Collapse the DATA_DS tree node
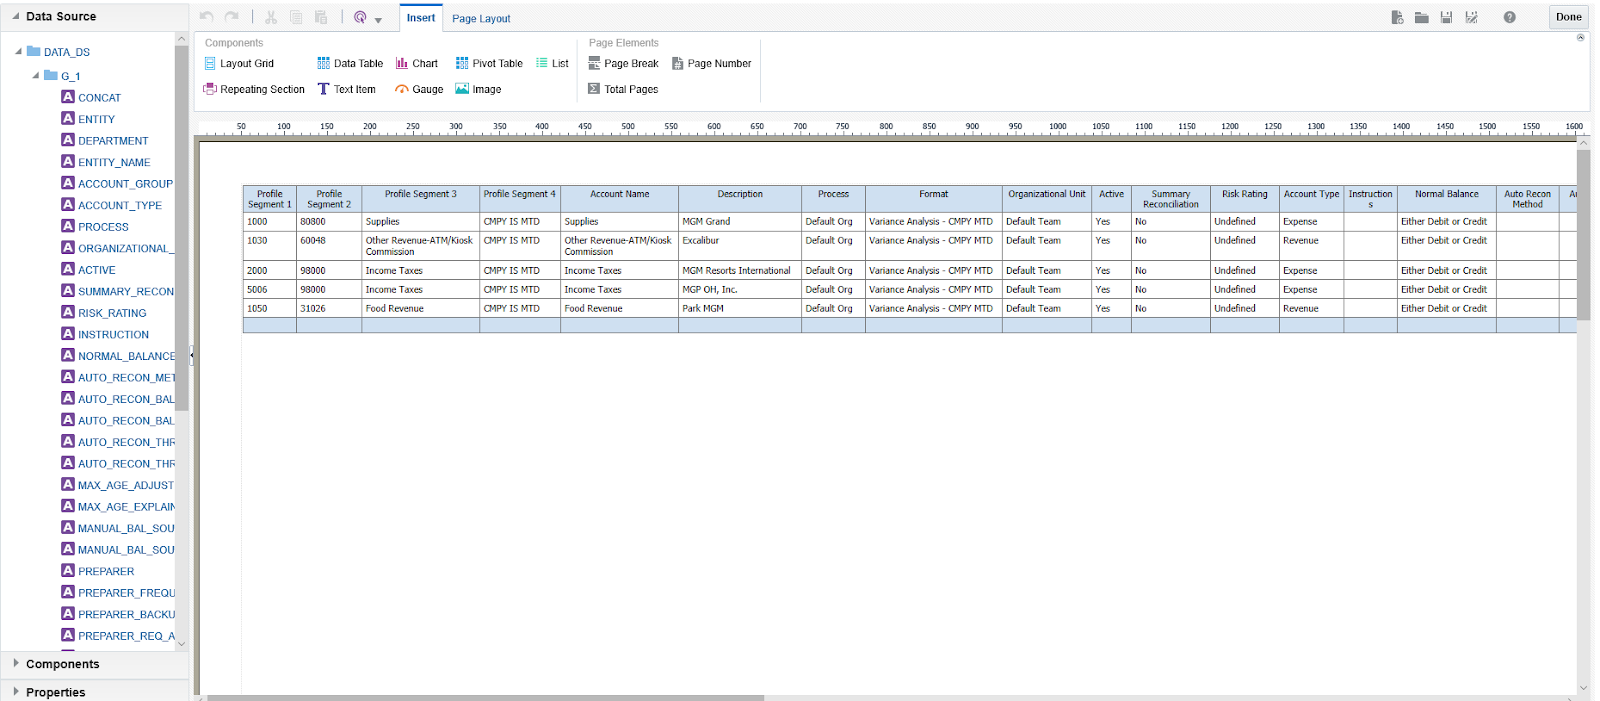This screenshot has width=1600, height=701. (x=19, y=51)
